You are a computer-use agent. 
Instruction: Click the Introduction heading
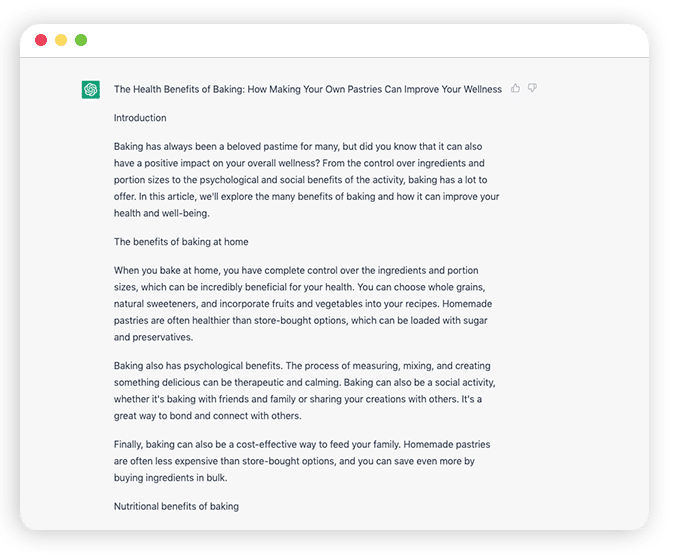coord(140,118)
